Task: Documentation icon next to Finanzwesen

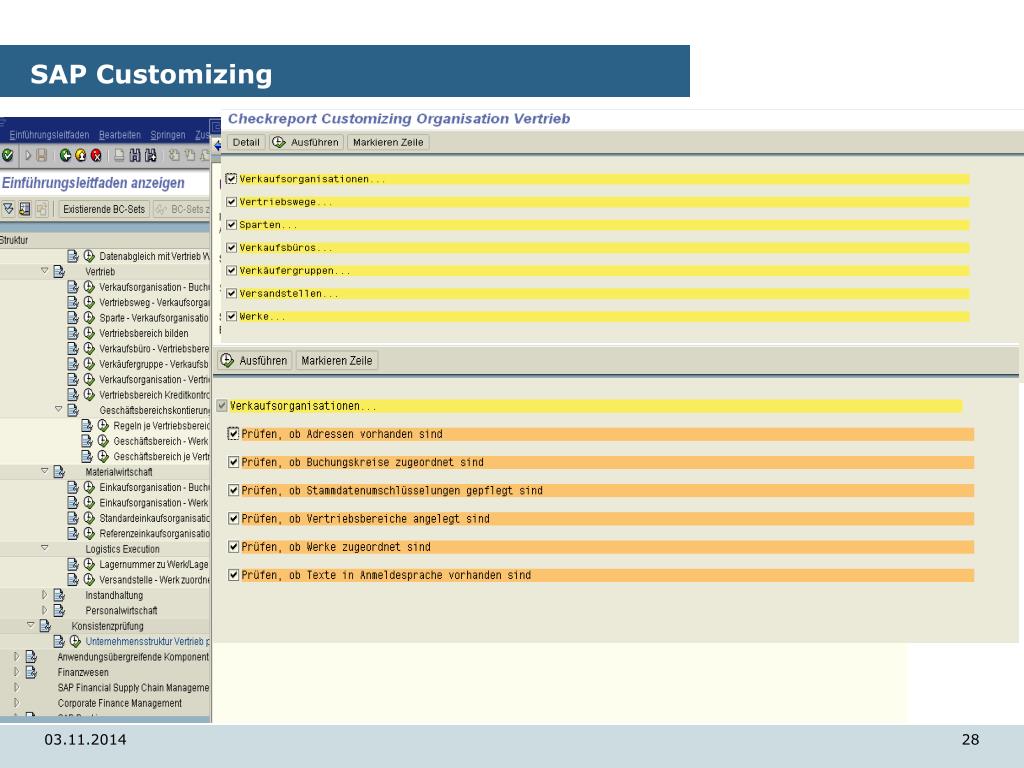Action: (x=31, y=672)
